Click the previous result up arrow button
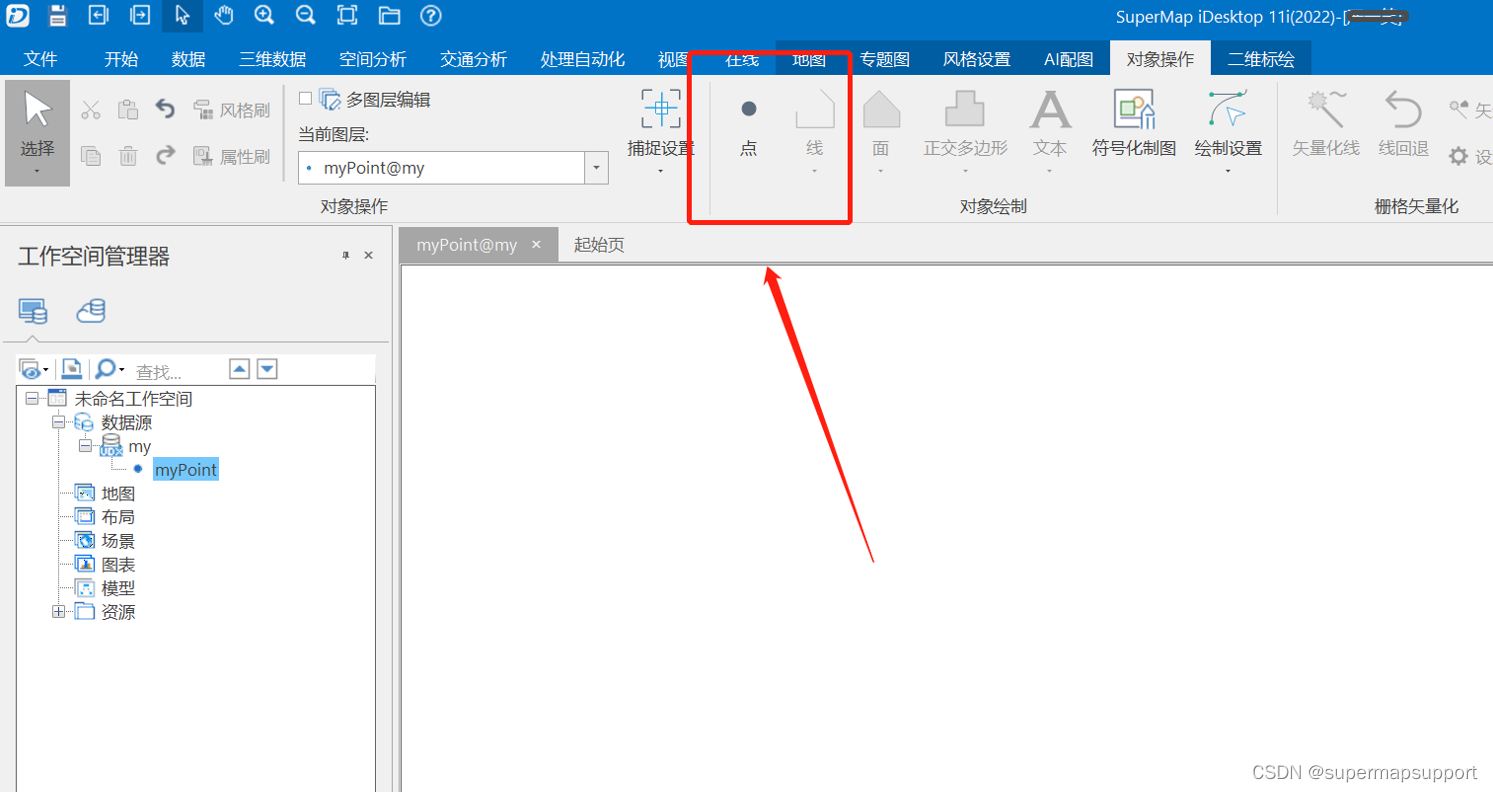The image size is (1493, 792). point(239,369)
